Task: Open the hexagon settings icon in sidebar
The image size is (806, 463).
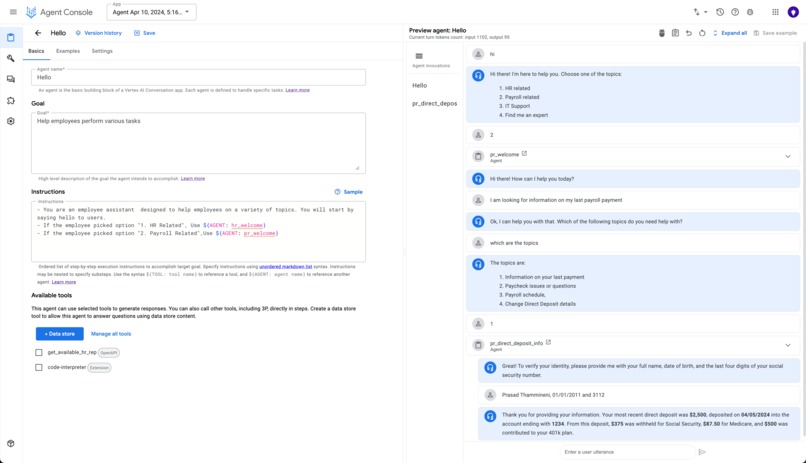Action: (11, 121)
